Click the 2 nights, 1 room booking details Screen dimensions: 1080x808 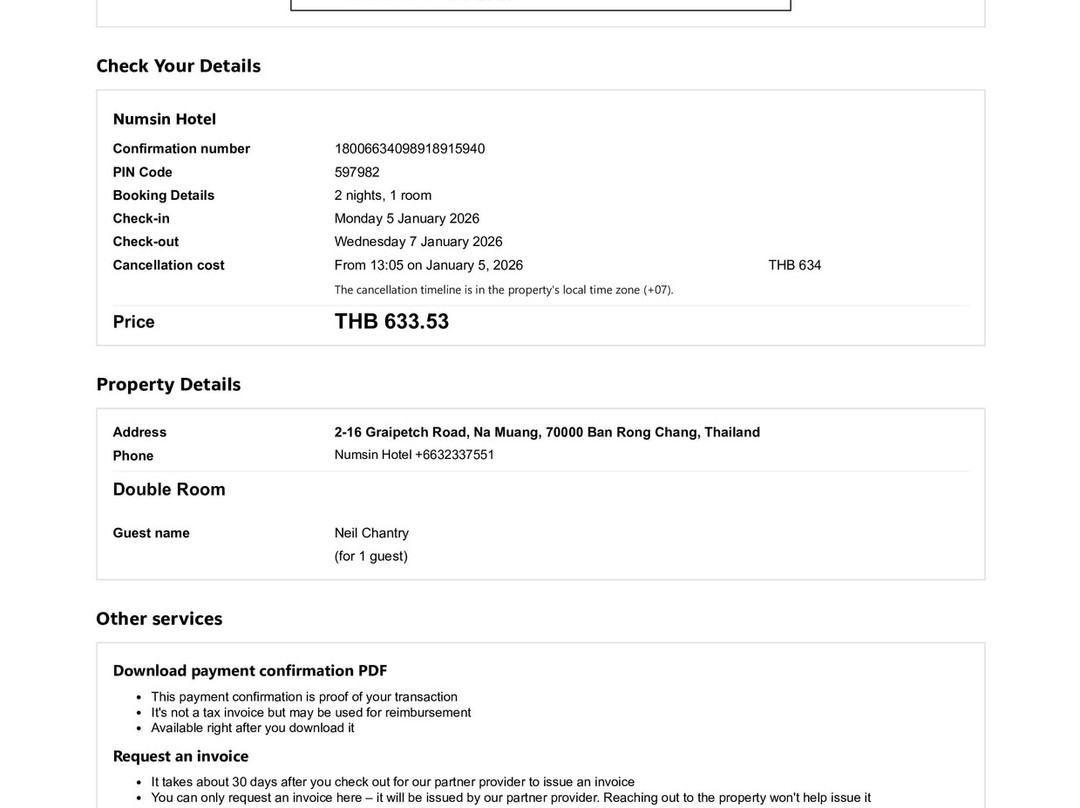click(383, 195)
